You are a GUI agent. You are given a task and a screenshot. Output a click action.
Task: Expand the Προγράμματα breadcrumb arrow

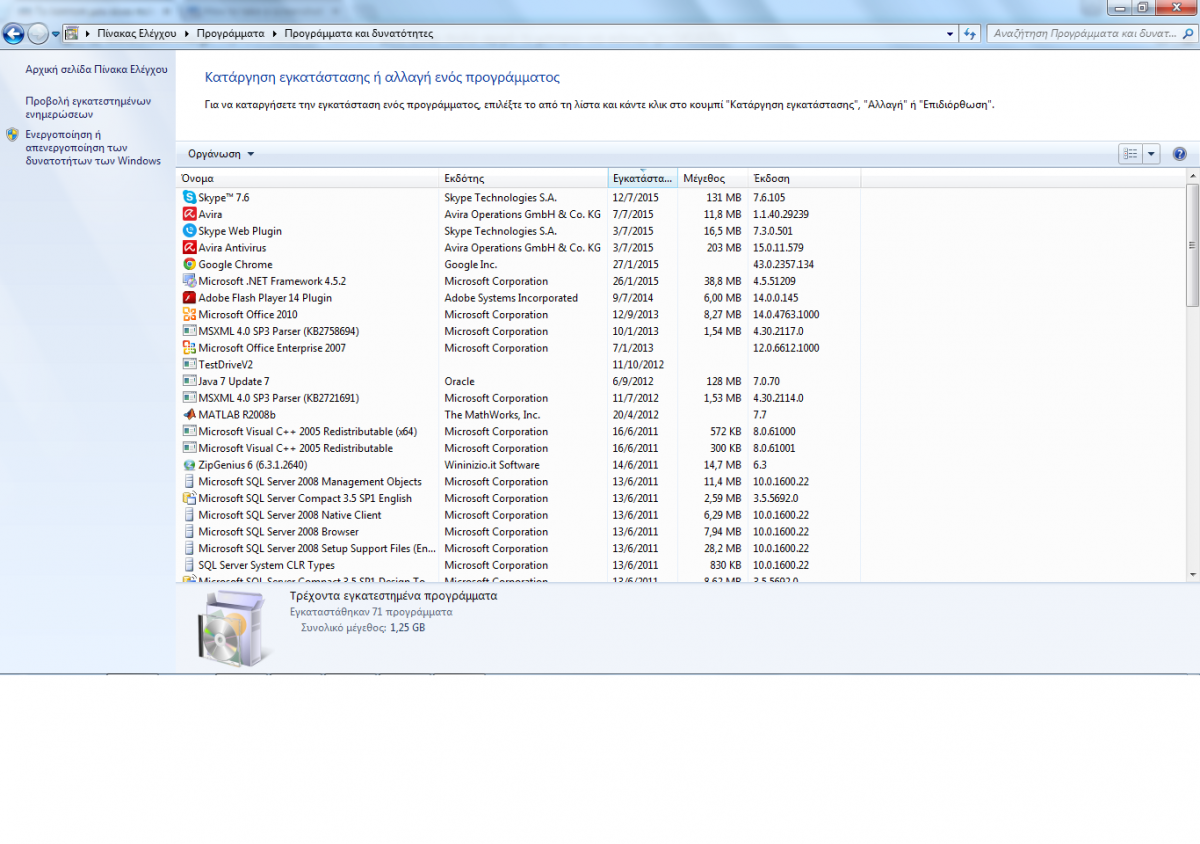tap(274, 33)
